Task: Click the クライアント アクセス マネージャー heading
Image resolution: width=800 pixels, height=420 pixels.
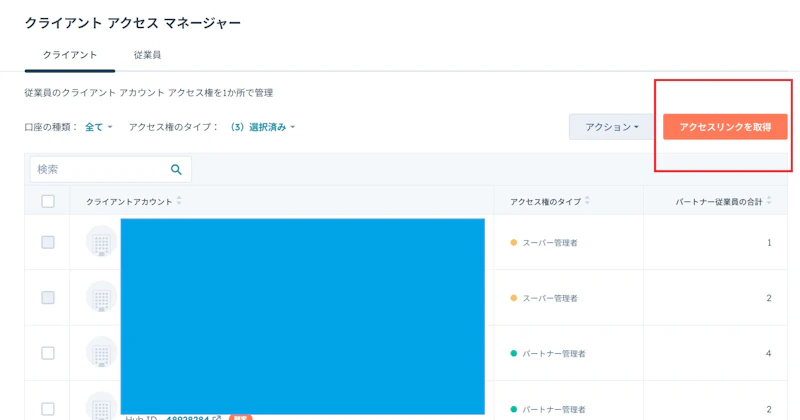Action: point(133,23)
